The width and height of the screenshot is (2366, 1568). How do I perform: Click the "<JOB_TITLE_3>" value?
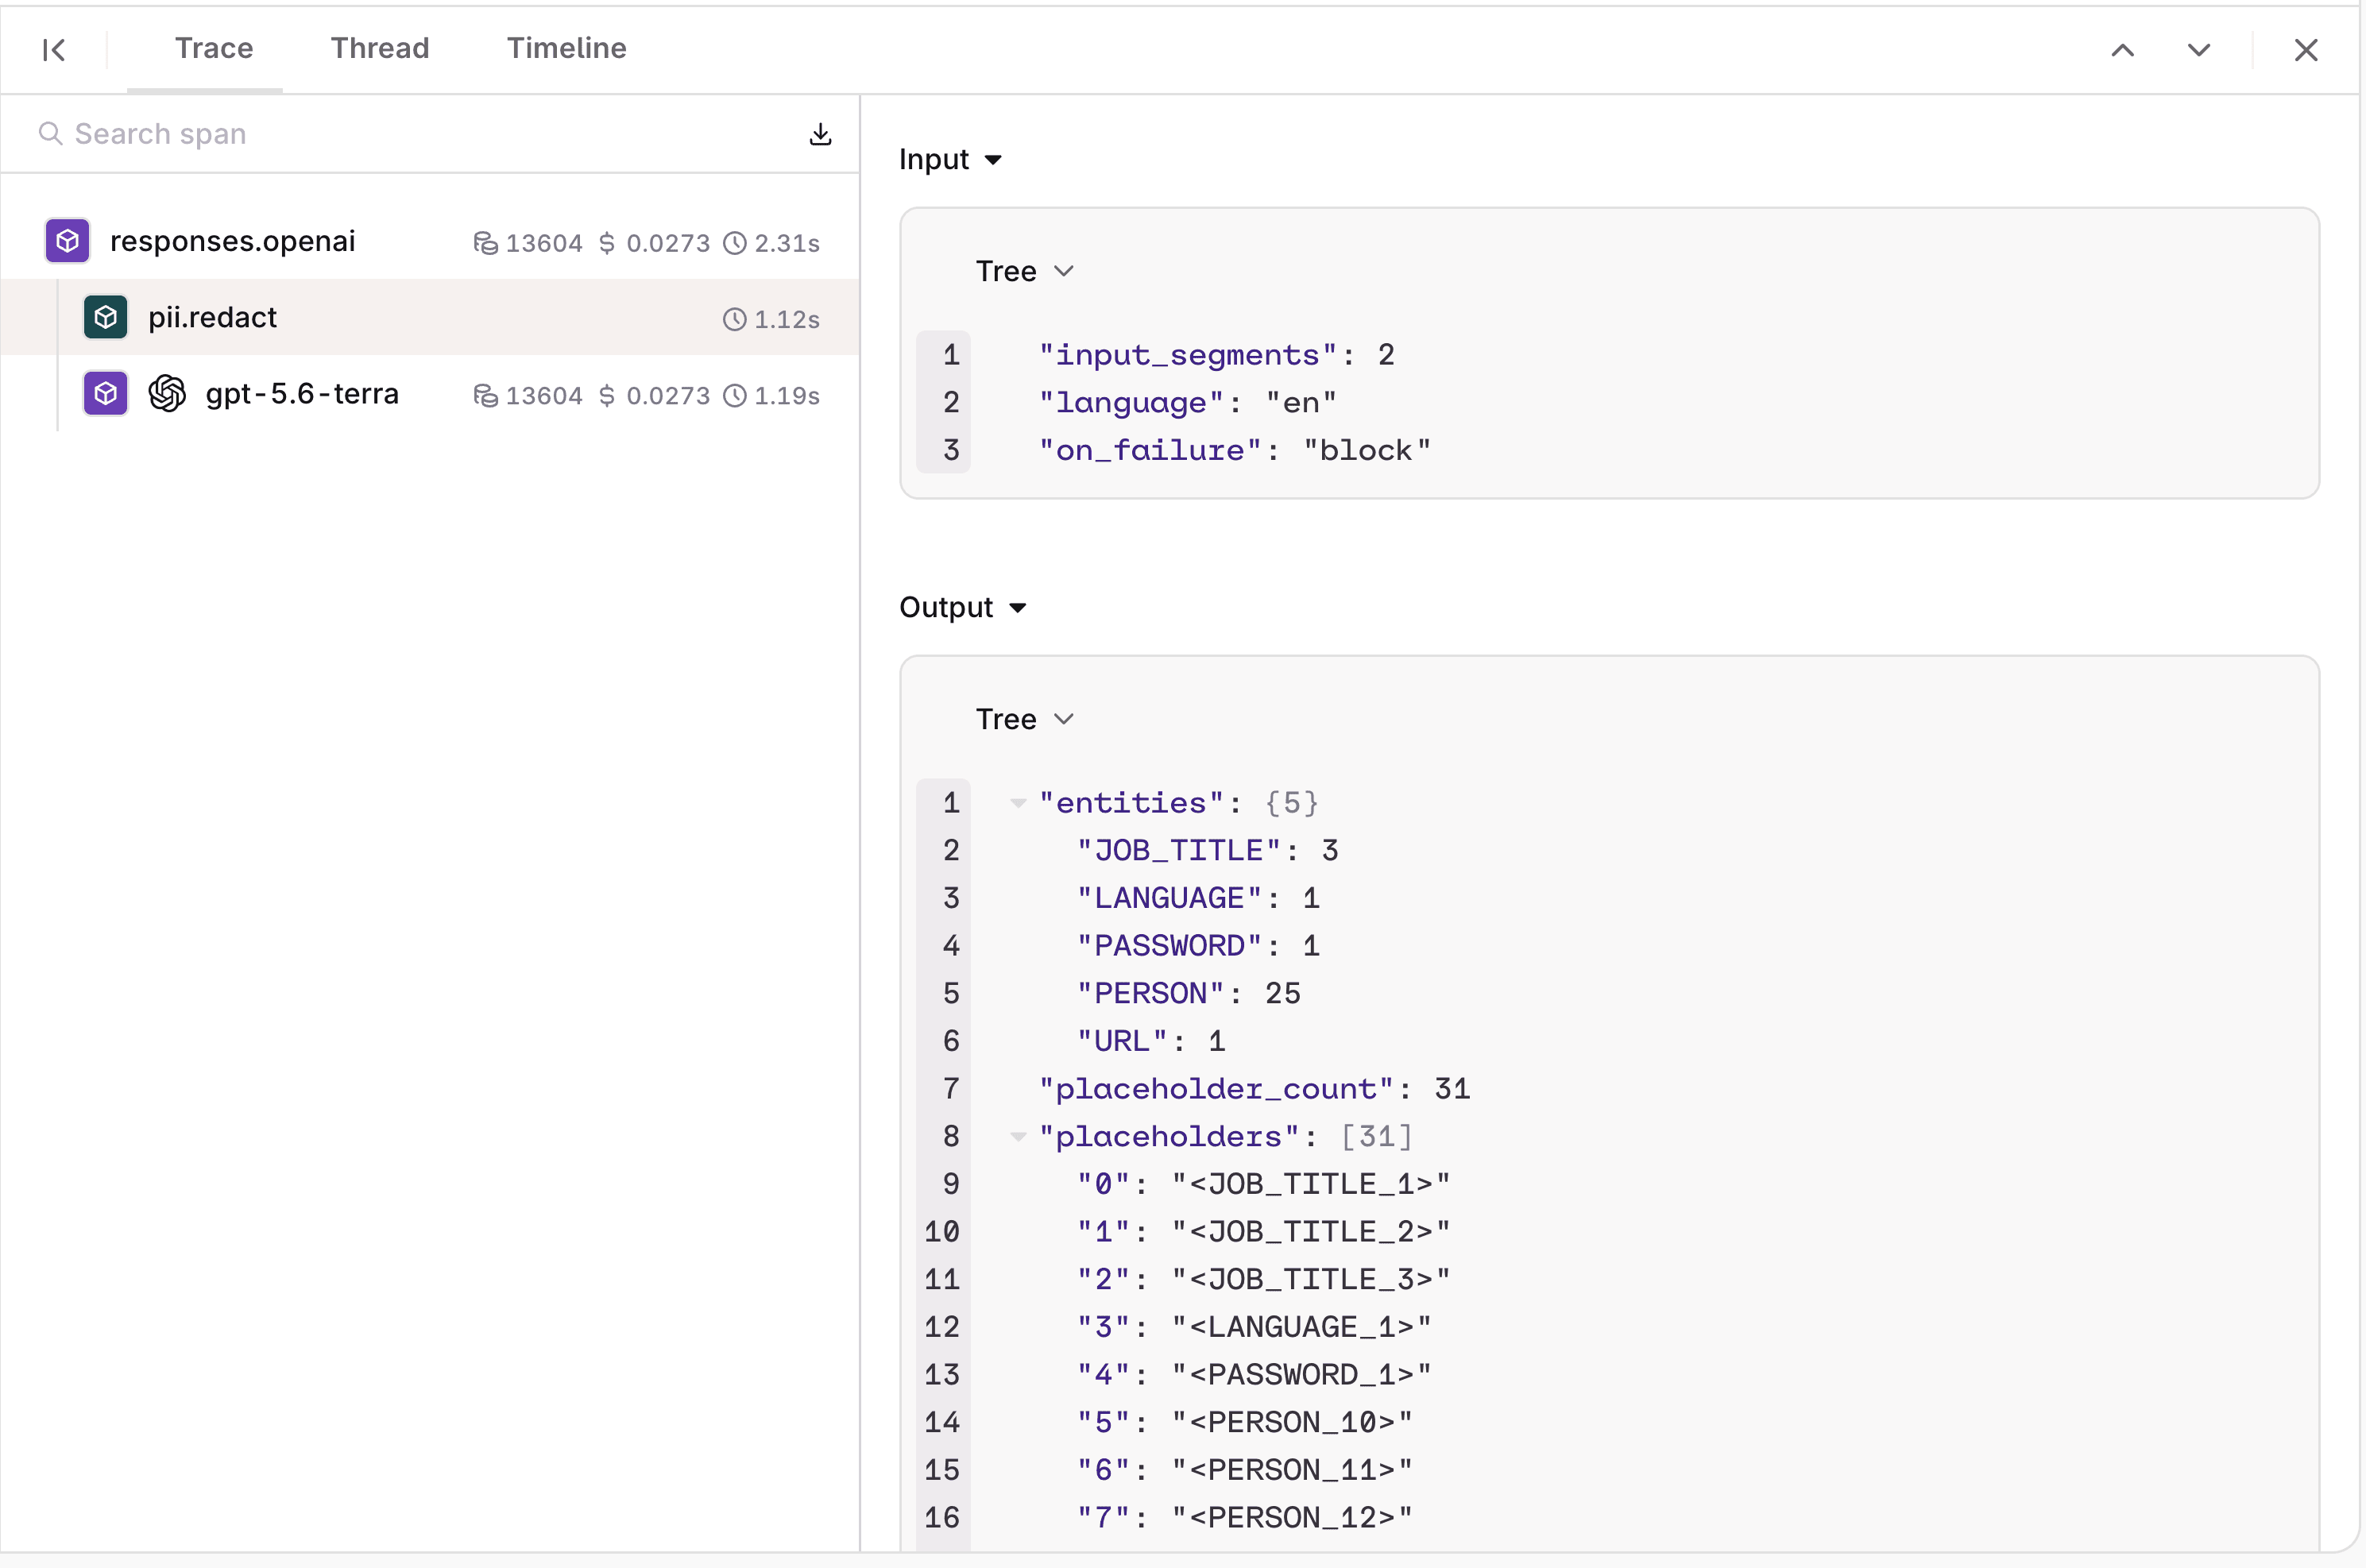(1311, 1279)
